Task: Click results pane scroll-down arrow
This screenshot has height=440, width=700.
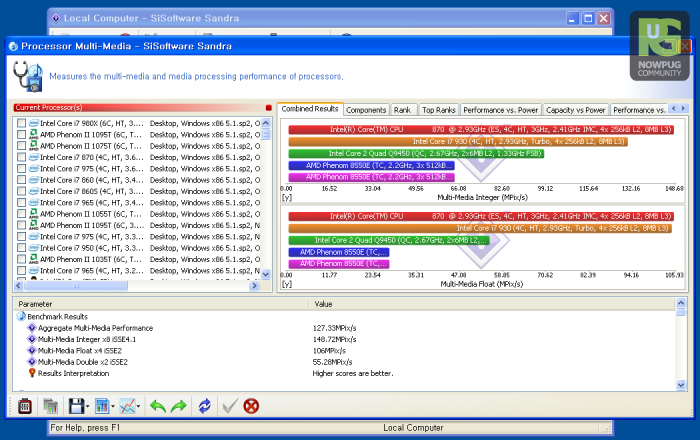Action: coord(681,385)
